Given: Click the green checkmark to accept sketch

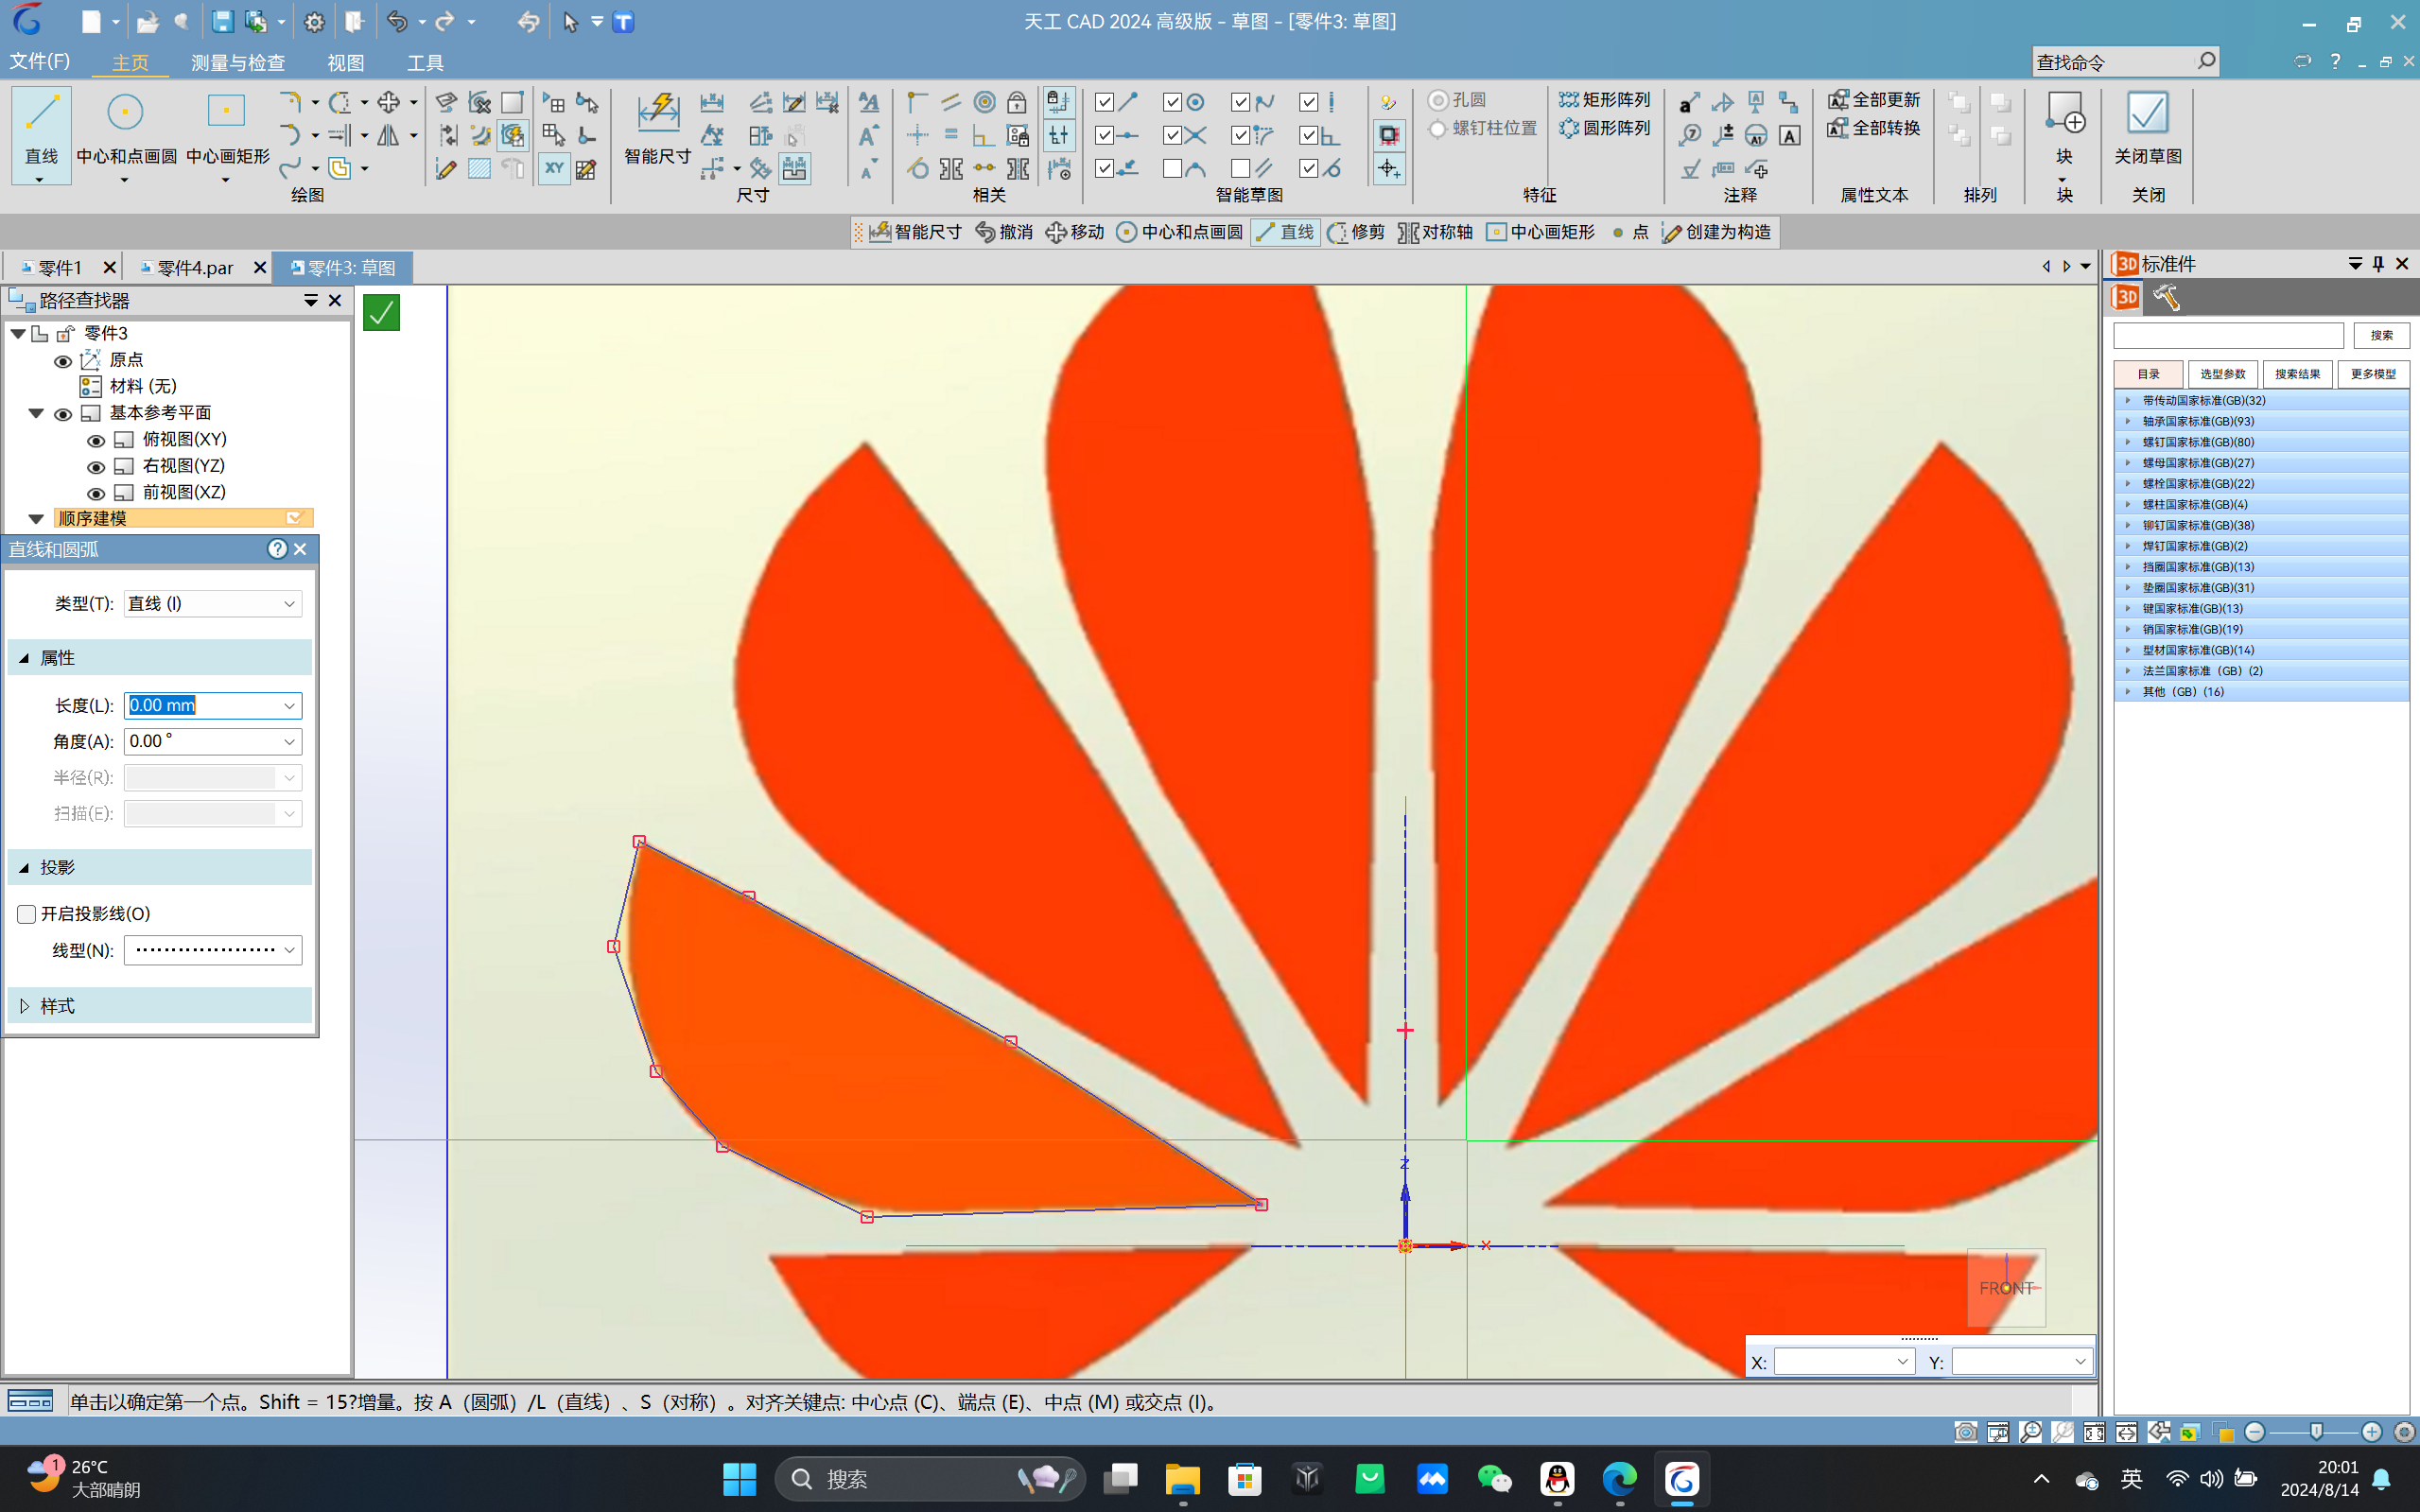Looking at the screenshot, I should [381, 313].
